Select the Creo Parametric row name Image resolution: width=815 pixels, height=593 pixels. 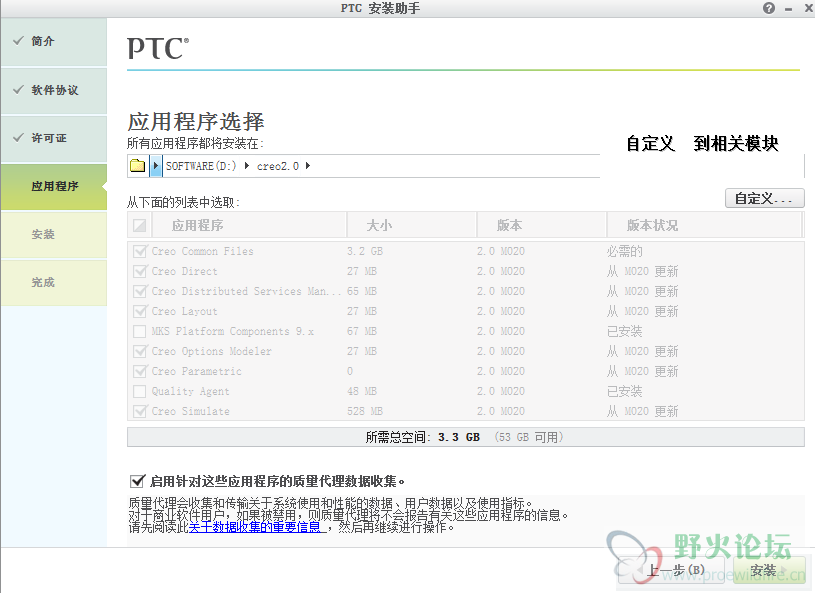[x=196, y=372]
